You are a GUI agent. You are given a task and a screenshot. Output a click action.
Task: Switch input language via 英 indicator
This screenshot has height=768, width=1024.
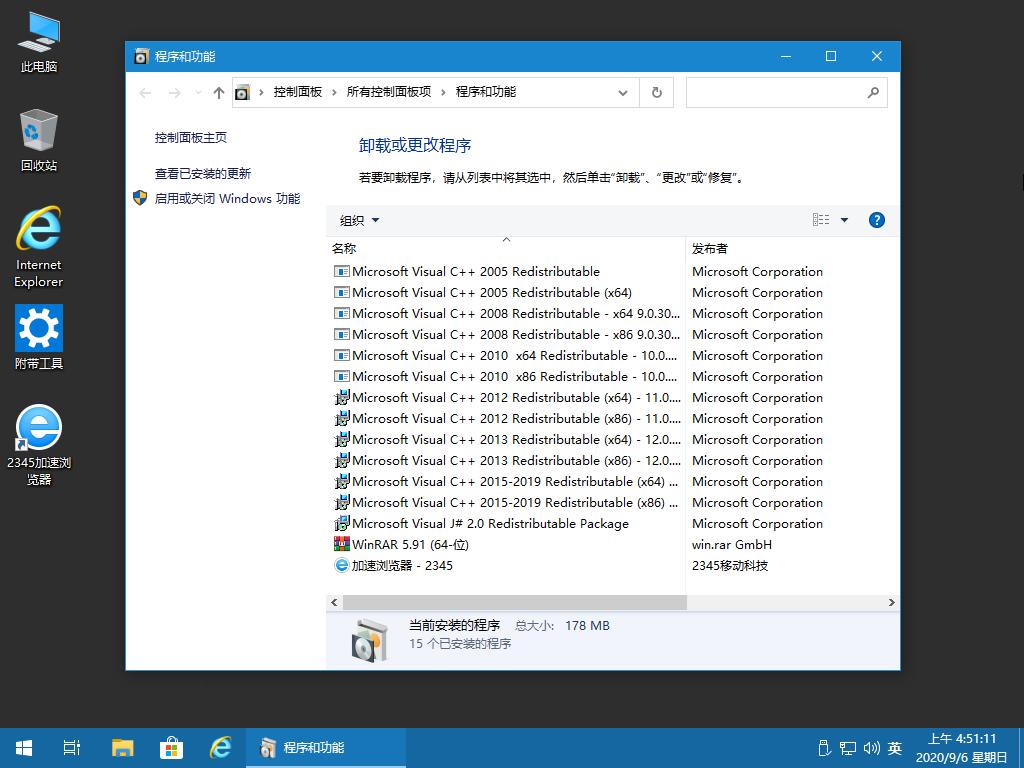point(895,748)
